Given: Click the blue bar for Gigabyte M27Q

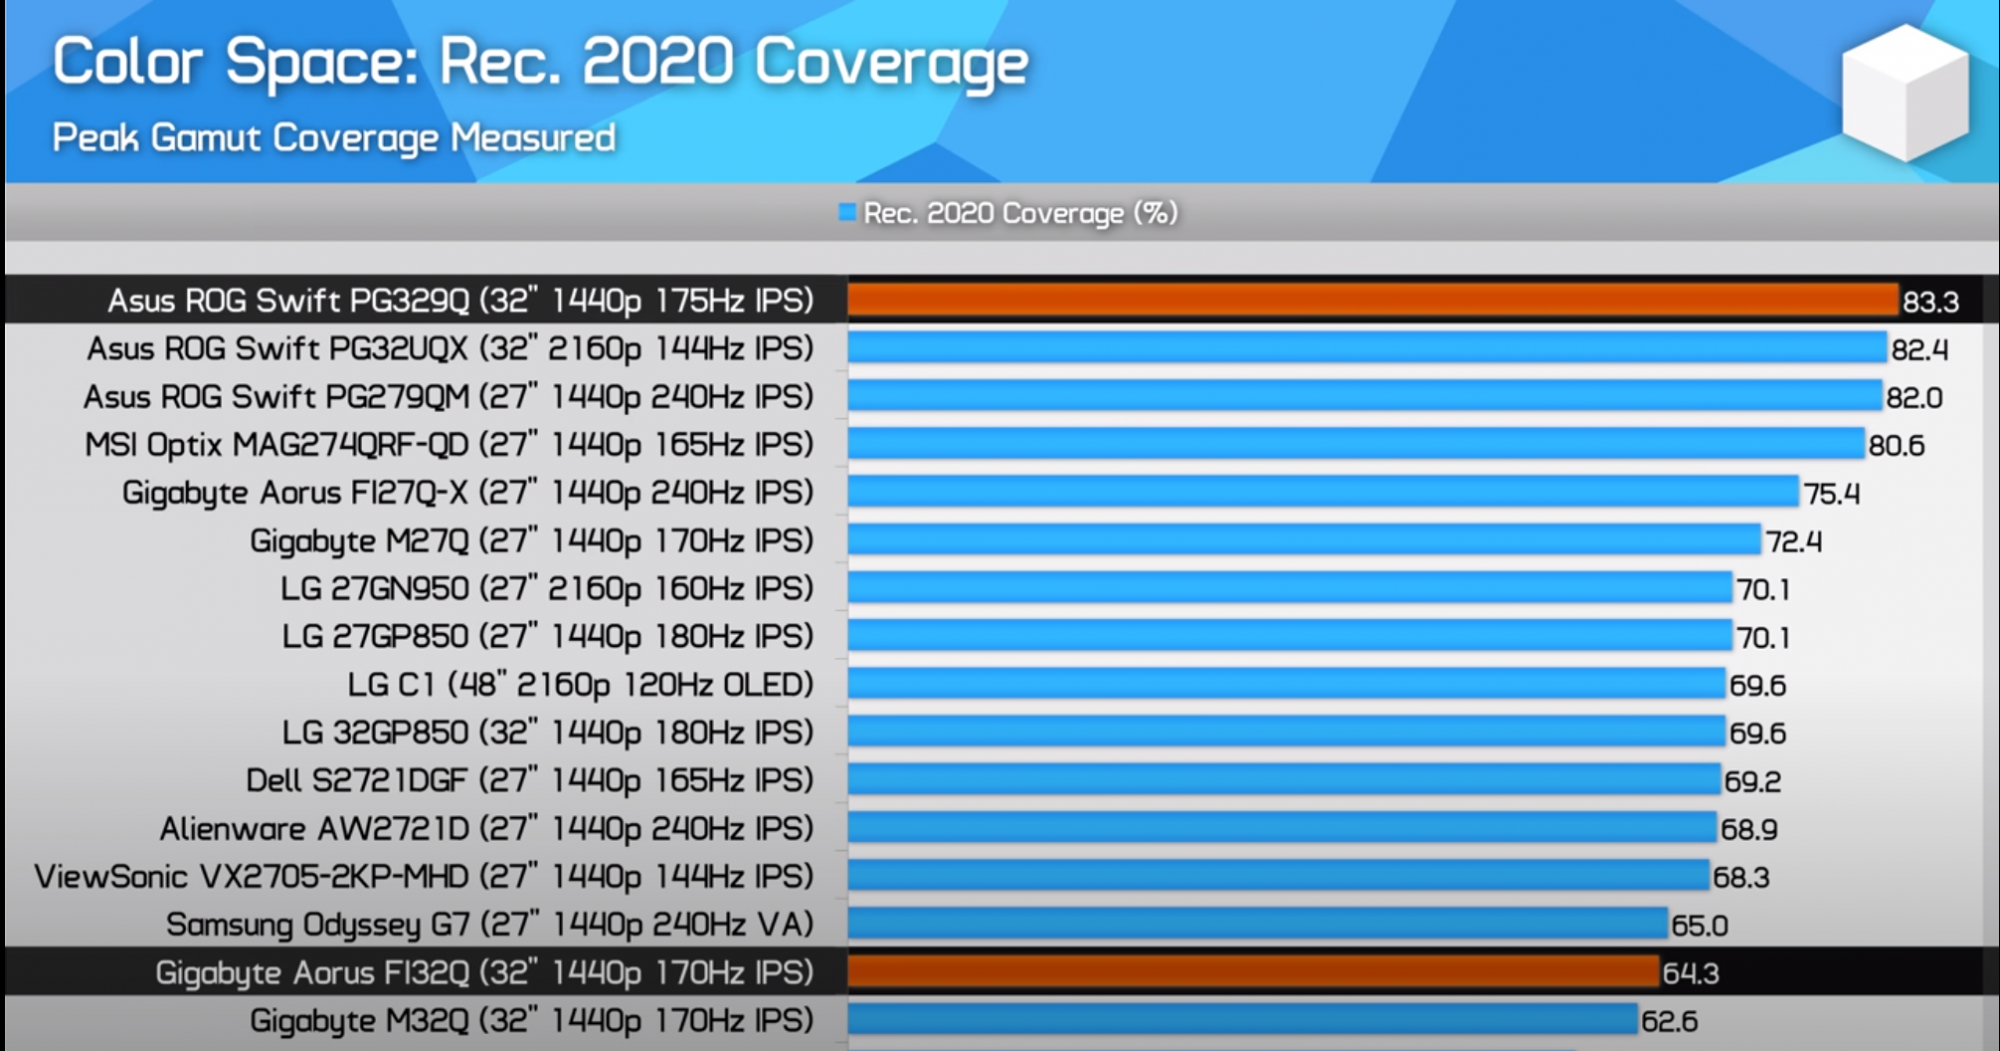Looking at the screenshot, I should (1304, 540).
